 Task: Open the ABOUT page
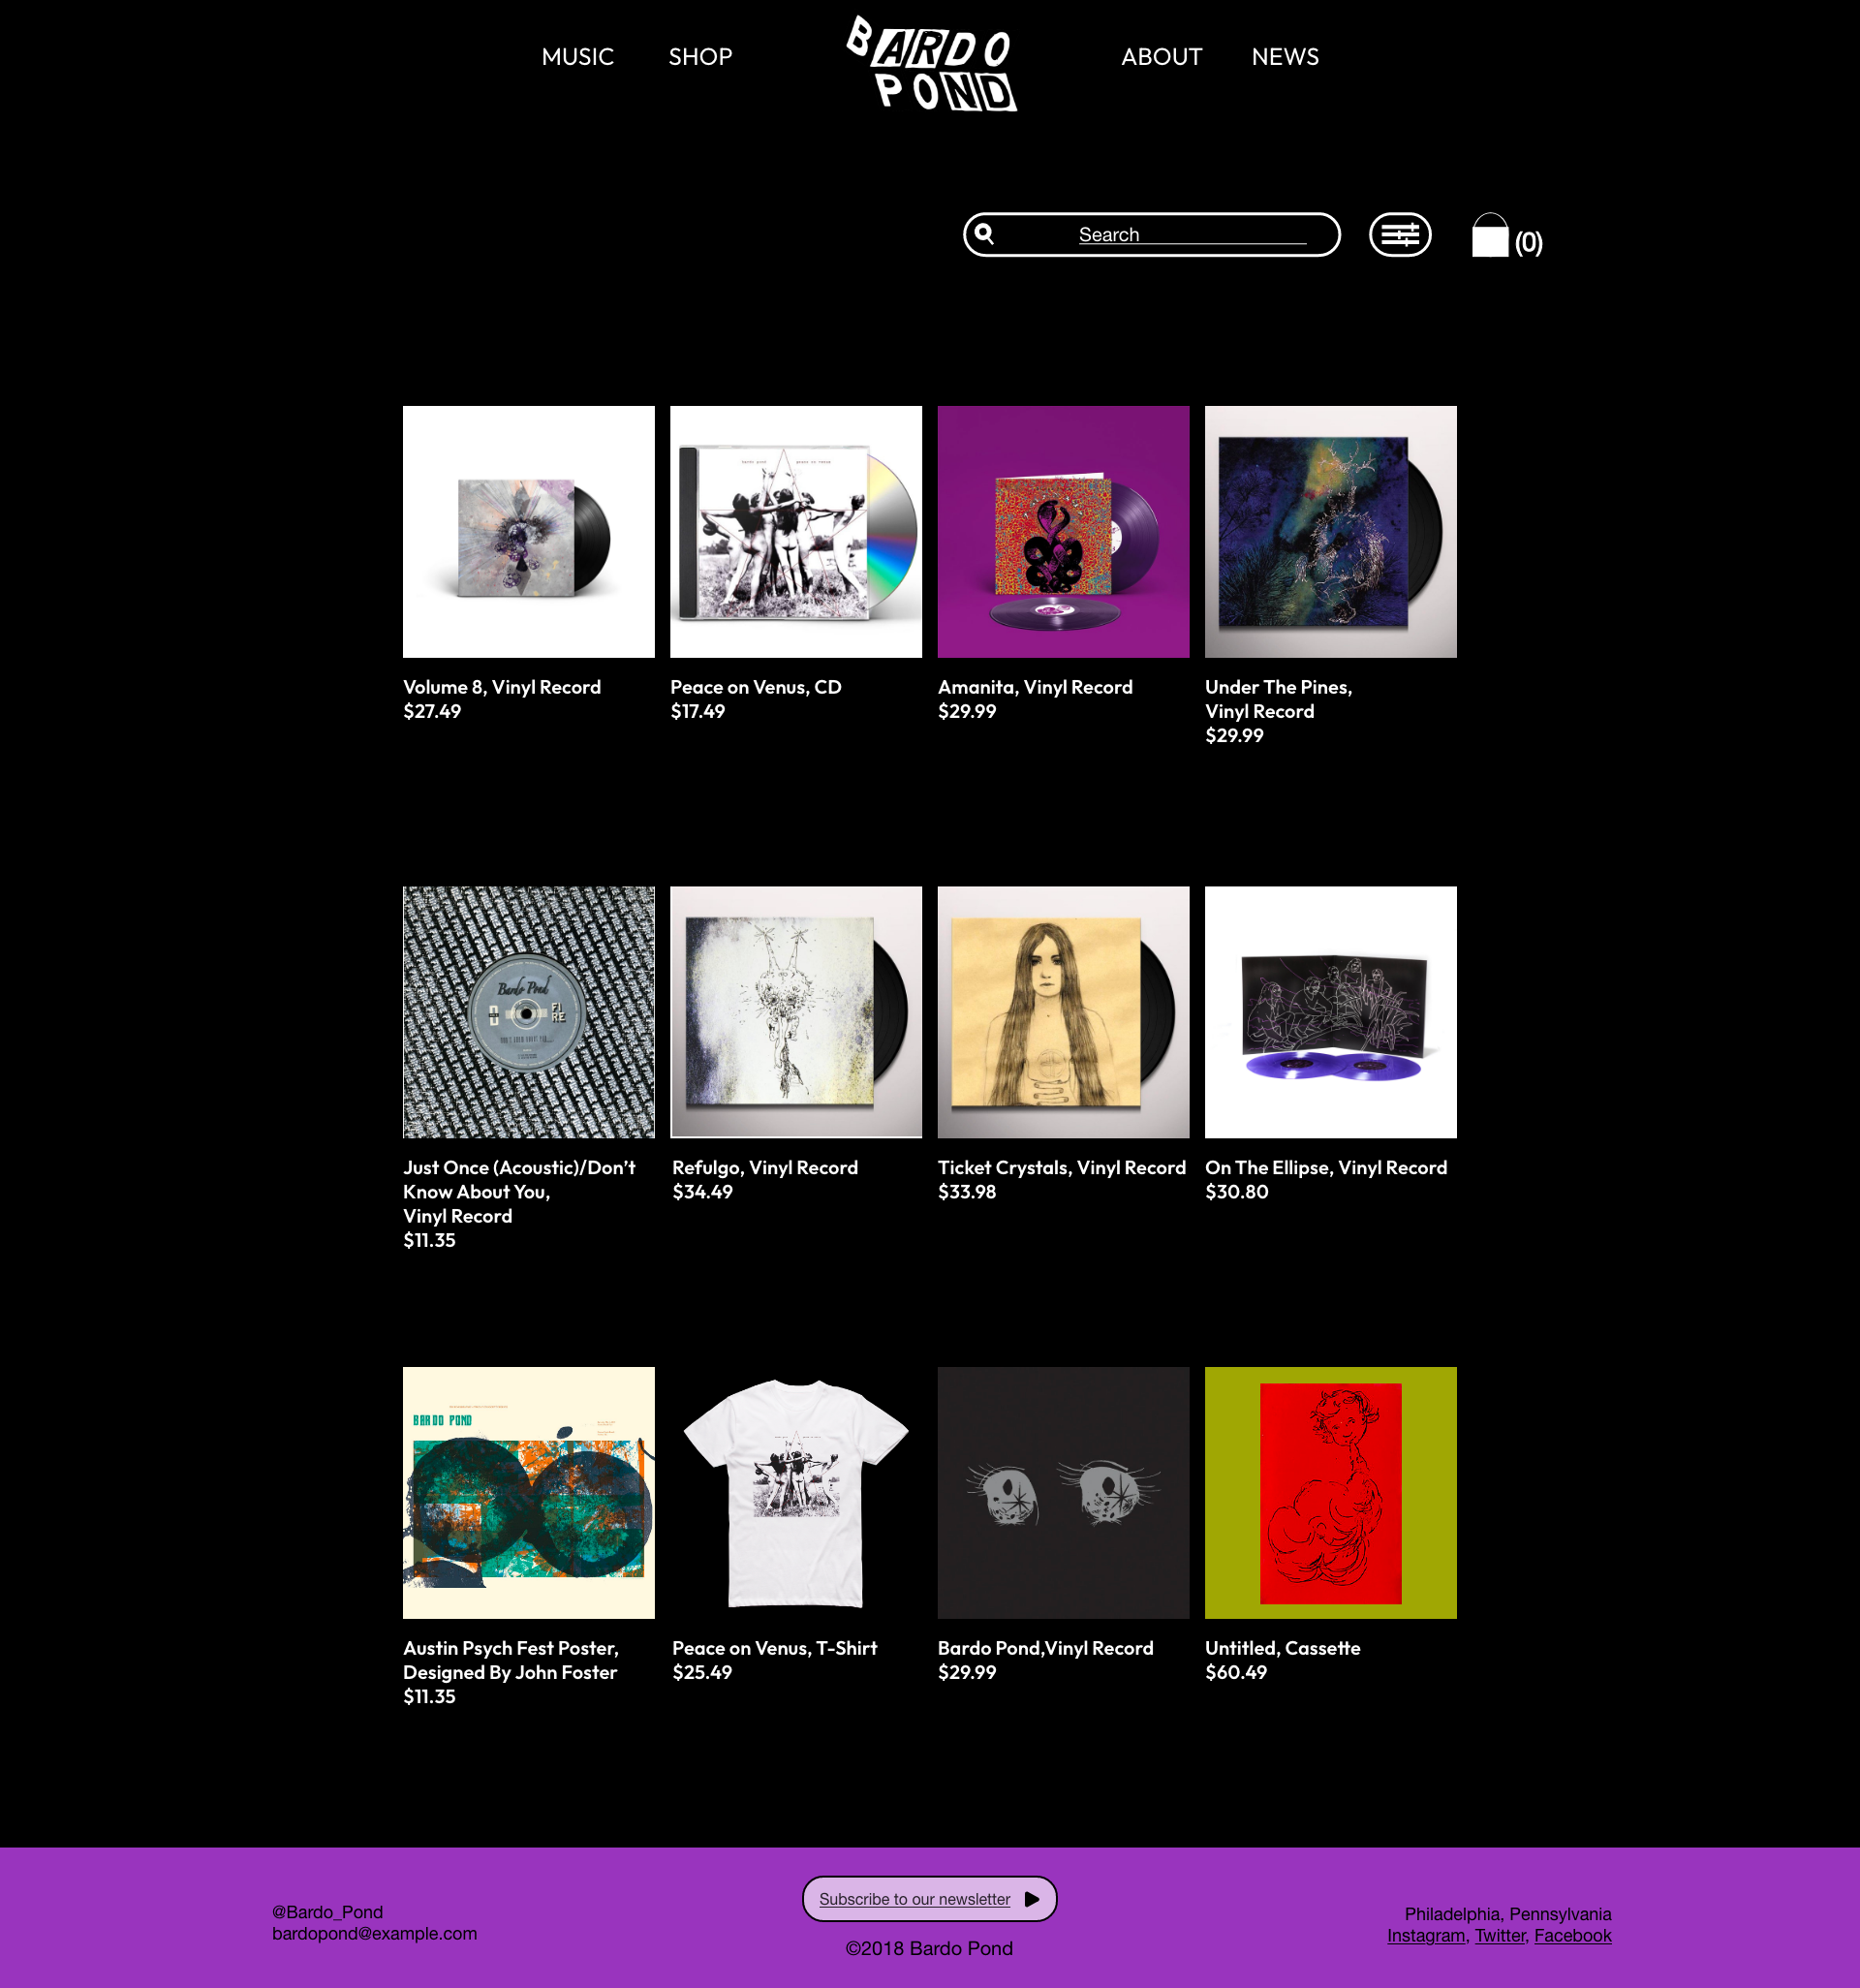[x=1161, y=57]
